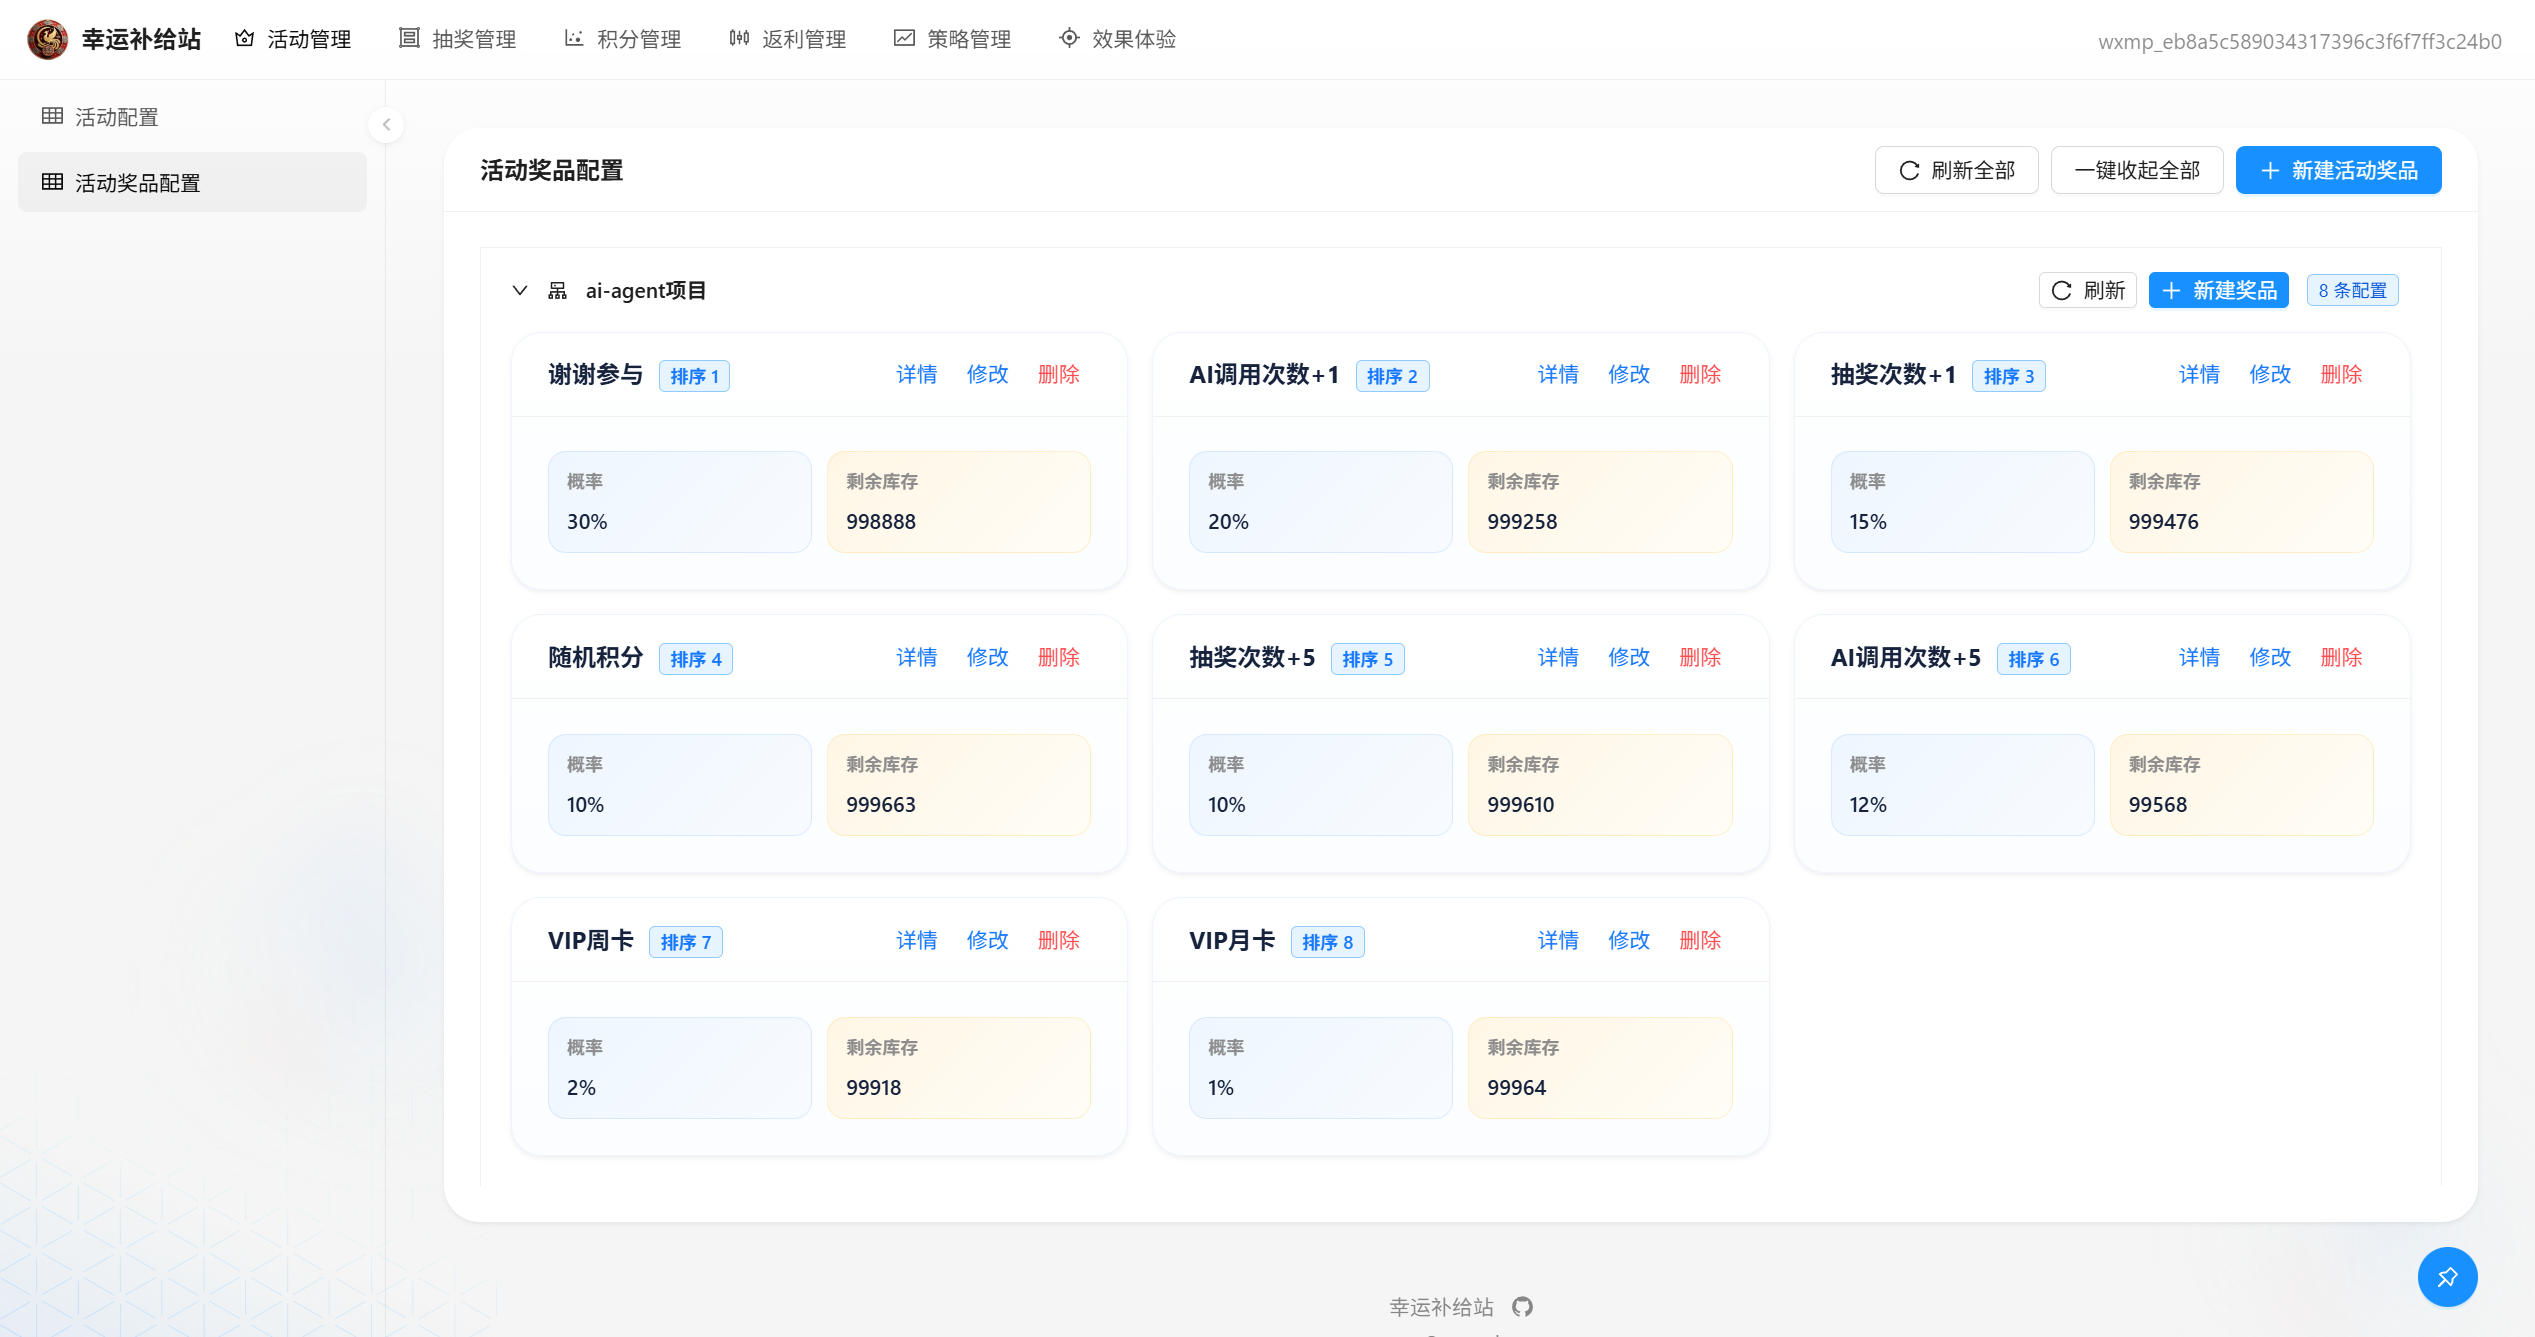Open 详情 for the 谢谢参与 prize
This screenshot has height=1337, width=2535.
click(x=916, y=375)
